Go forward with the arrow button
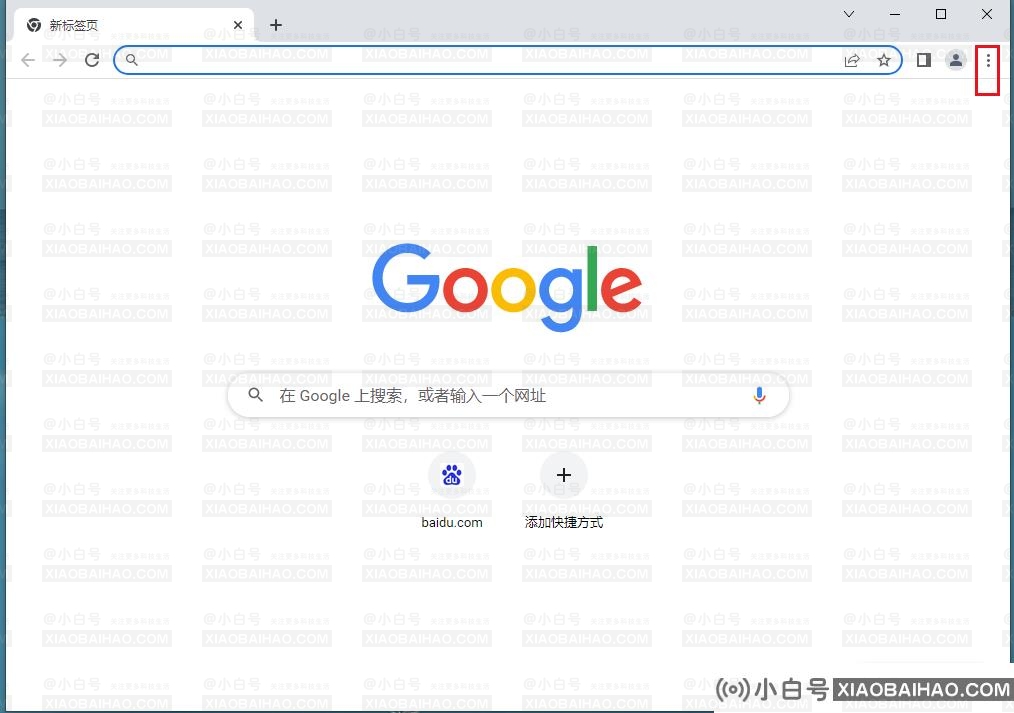The width and height of the screenshot is (1014, 713). point(59,60)
